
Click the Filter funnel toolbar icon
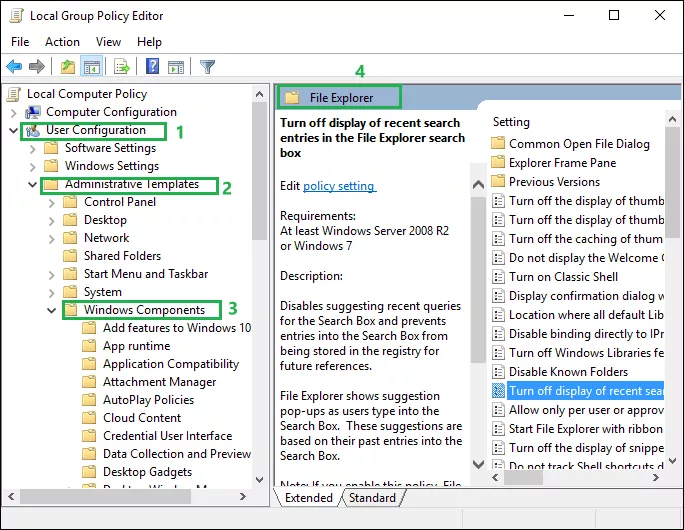coord(207,67)
